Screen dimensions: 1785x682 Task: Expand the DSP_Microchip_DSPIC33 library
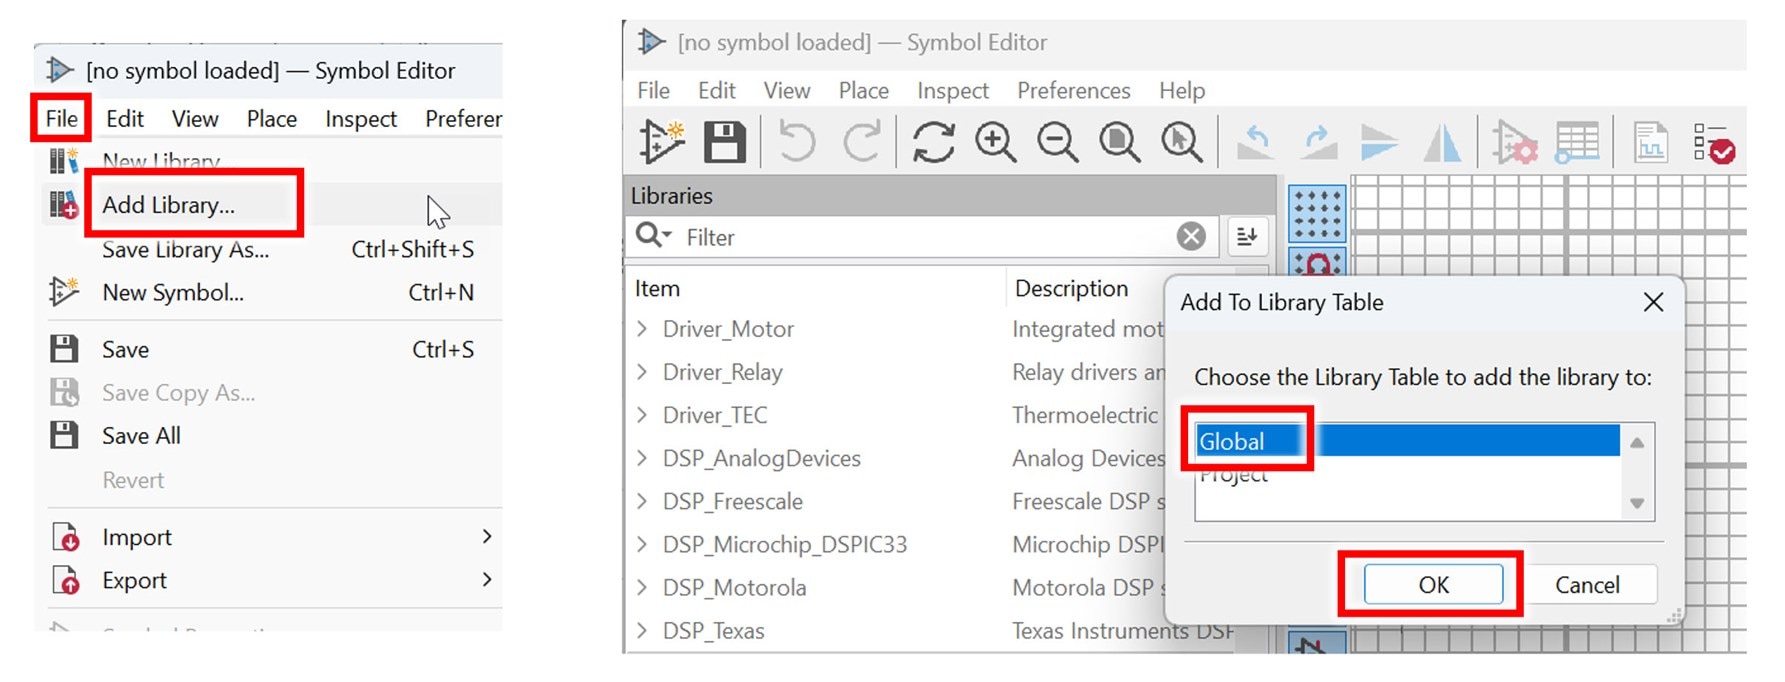pyautogui.click(x=642, y=543)
